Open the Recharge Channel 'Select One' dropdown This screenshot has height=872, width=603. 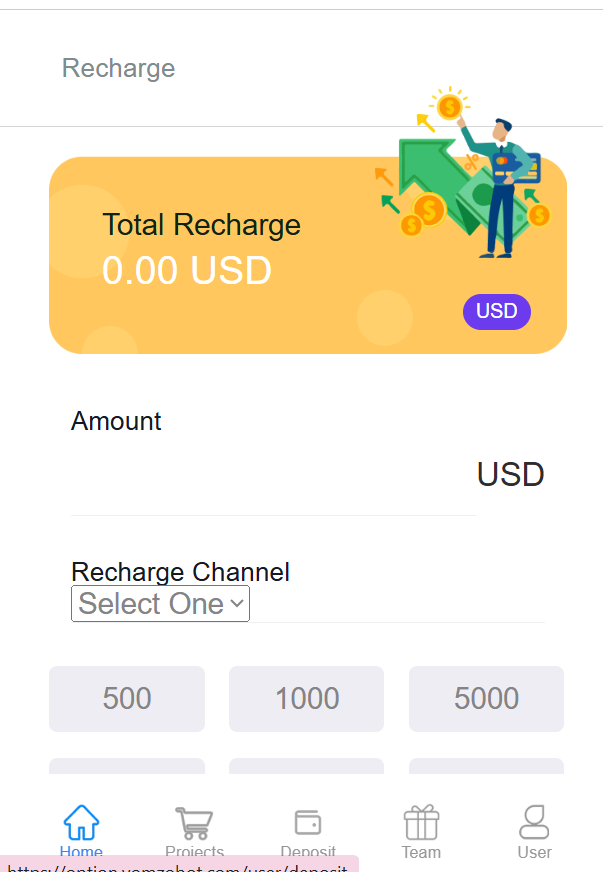point(160,604)
